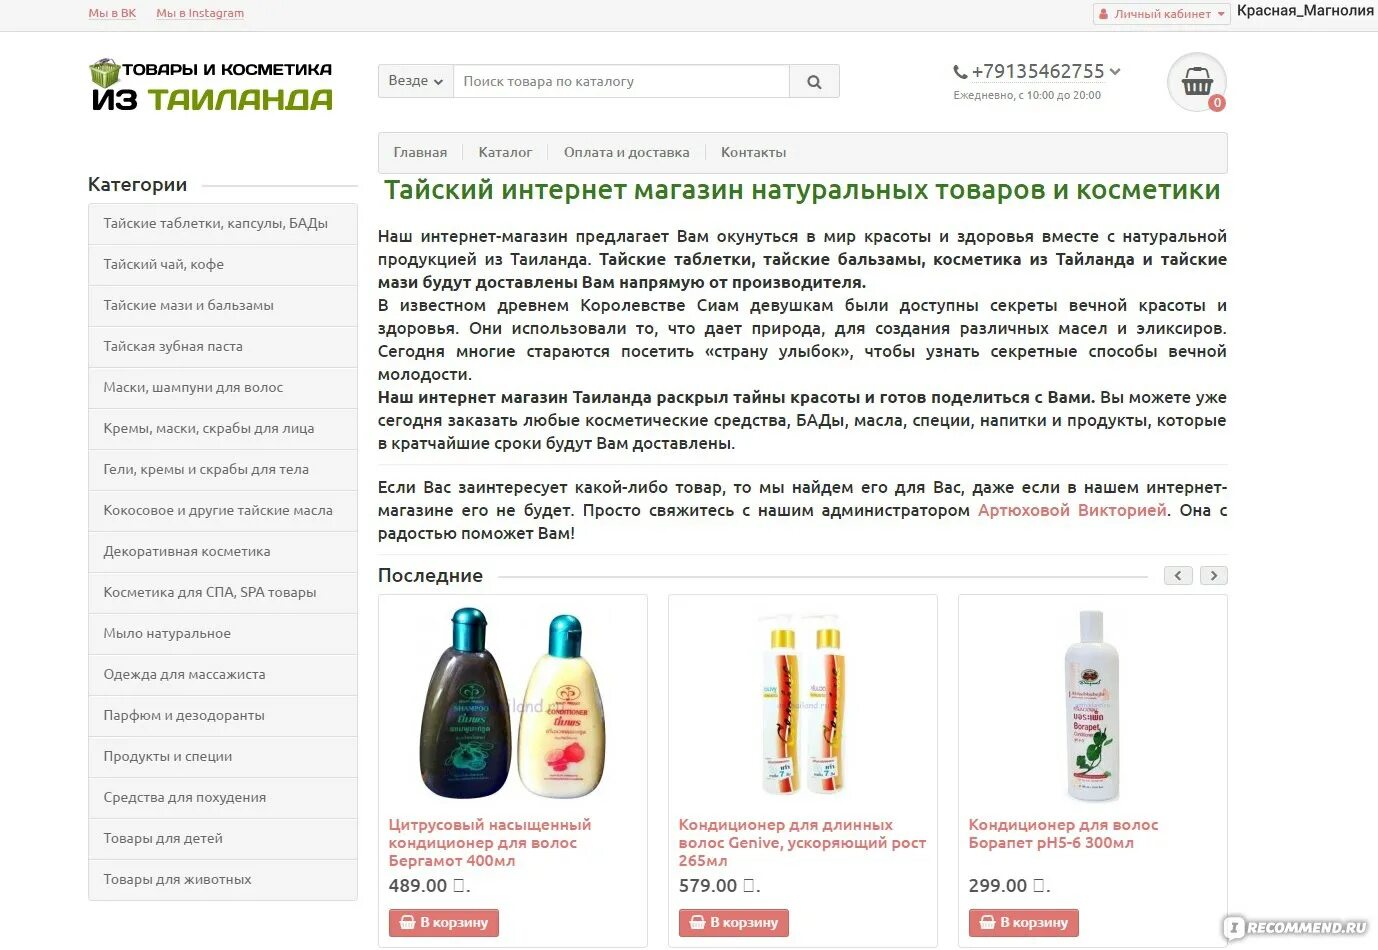Expand the phone number dropdown arrow
This screenshot has width=1378, height=950.
[x=1115, y=72]
